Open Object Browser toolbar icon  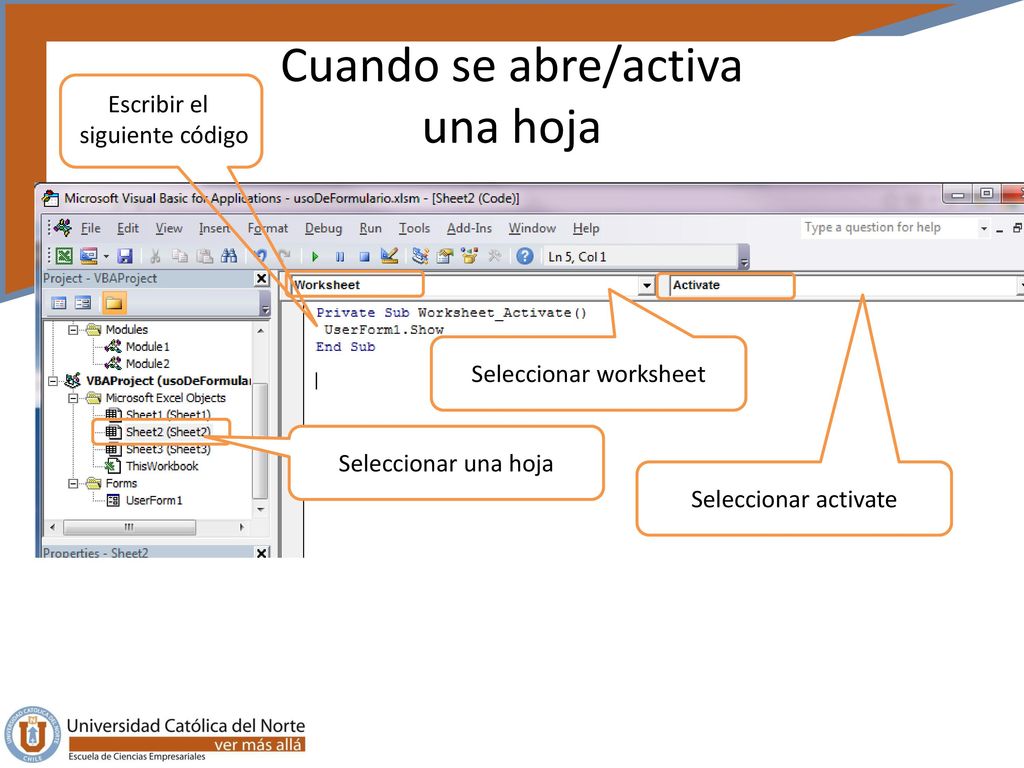click(x=469, y=256)
